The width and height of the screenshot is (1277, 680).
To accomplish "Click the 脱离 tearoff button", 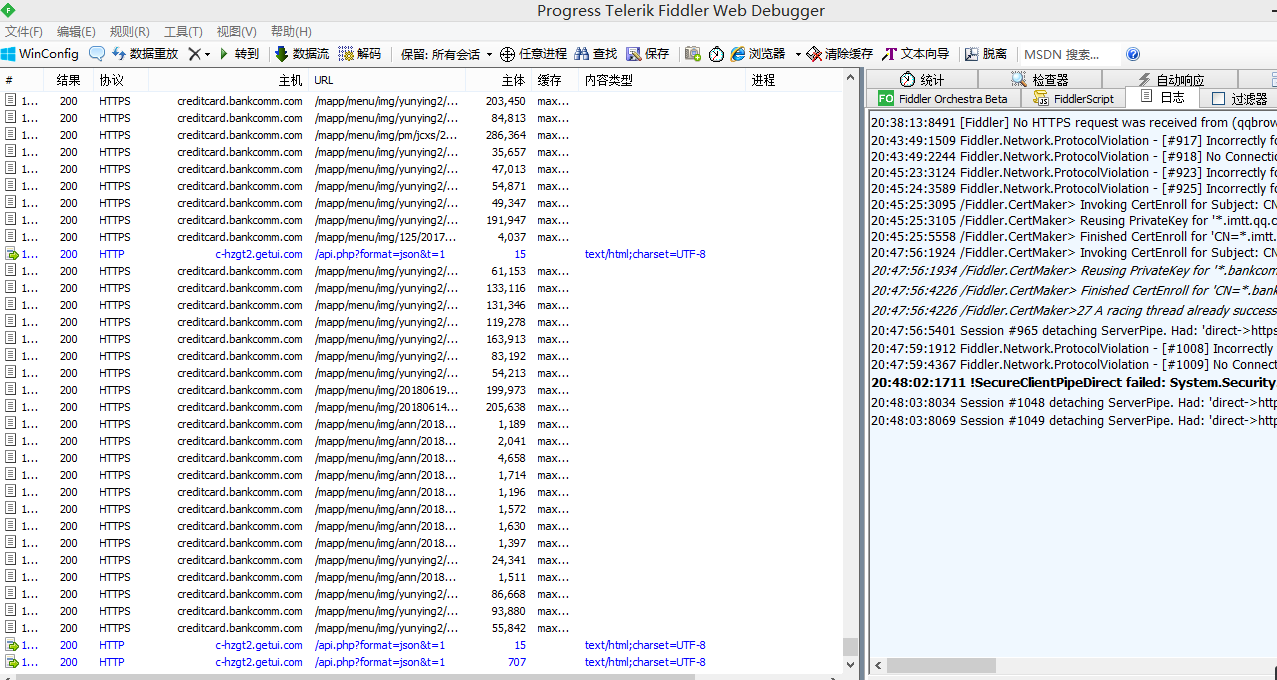I will (x=986, y=54).
